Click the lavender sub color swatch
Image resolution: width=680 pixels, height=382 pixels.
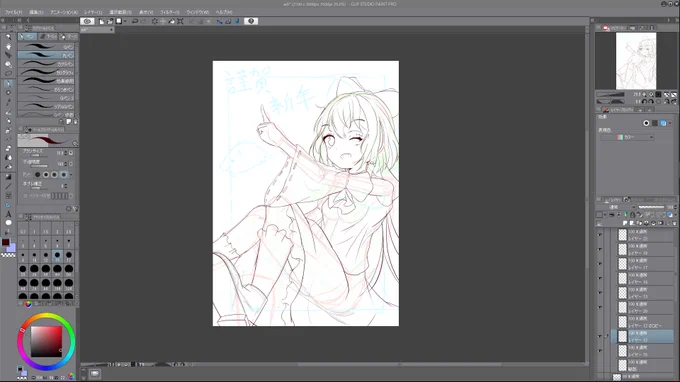(x=12, y=247)
